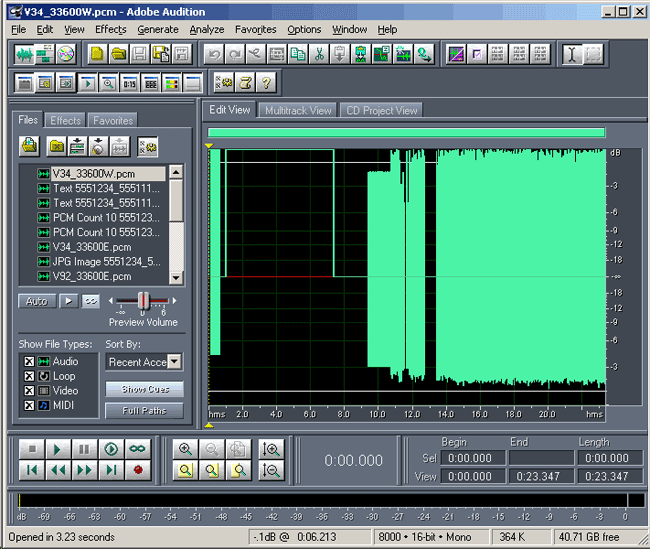The width and height of the screenshot is (650, 549).
Task: Uncheck the Audio file type checkbox
Action: [29, 362]
